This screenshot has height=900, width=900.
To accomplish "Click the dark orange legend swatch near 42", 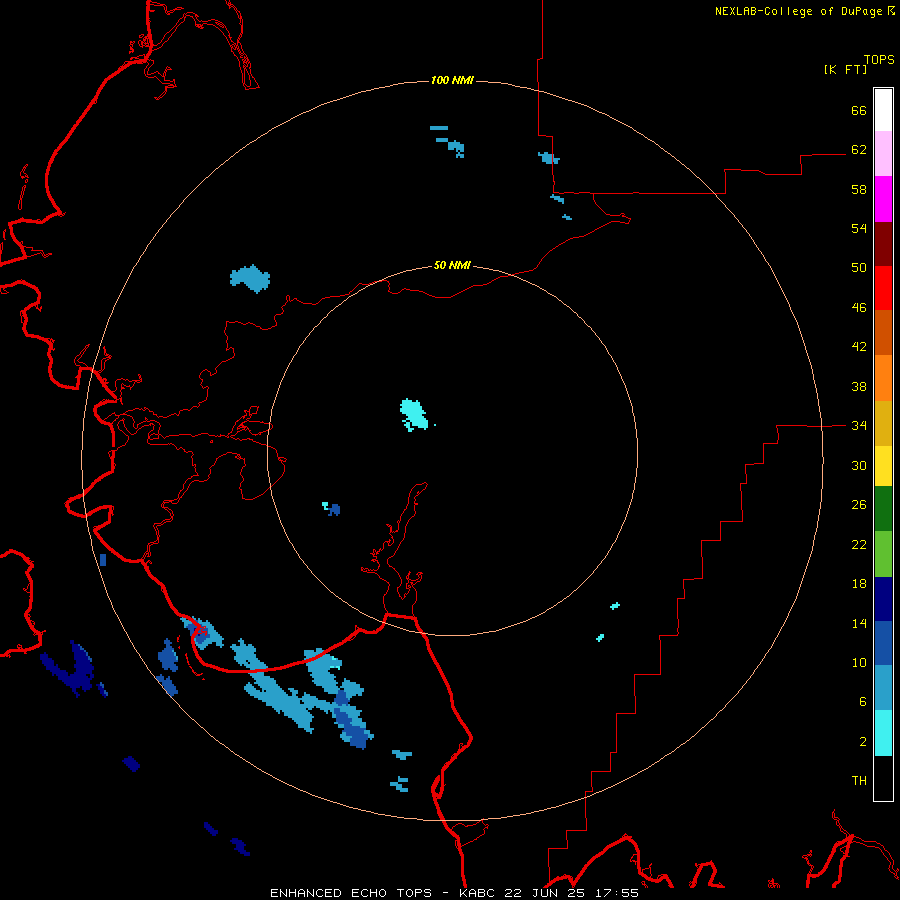I will (x=883, y=332).
